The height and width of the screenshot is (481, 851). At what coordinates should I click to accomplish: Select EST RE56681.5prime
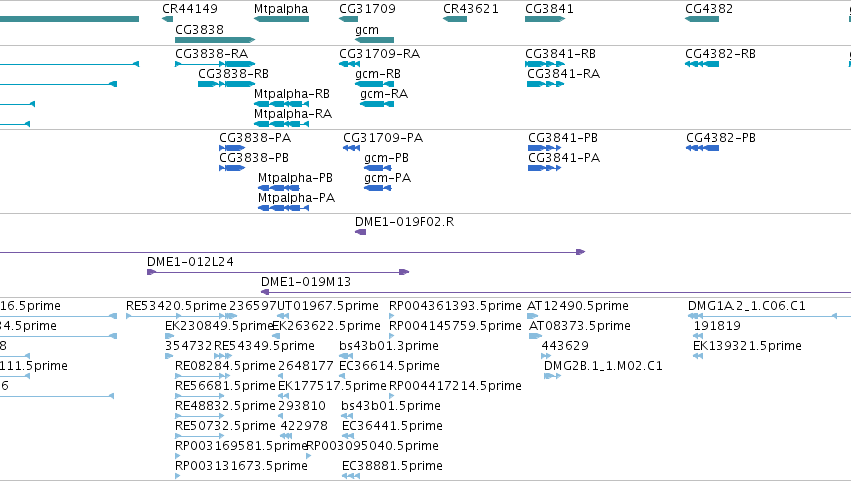click(x=225, y=387)
